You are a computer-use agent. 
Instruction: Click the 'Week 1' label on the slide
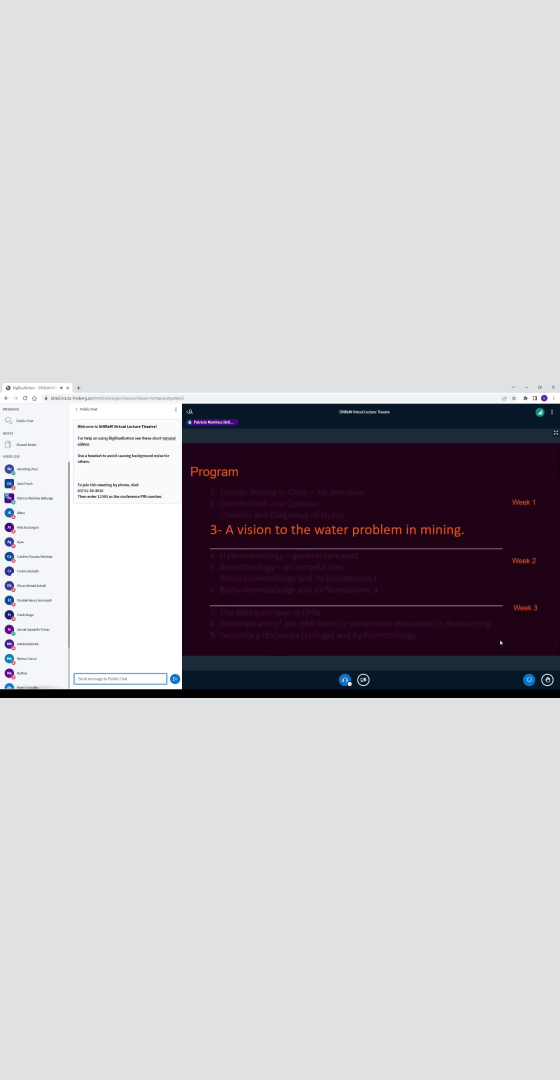[523, 502]
